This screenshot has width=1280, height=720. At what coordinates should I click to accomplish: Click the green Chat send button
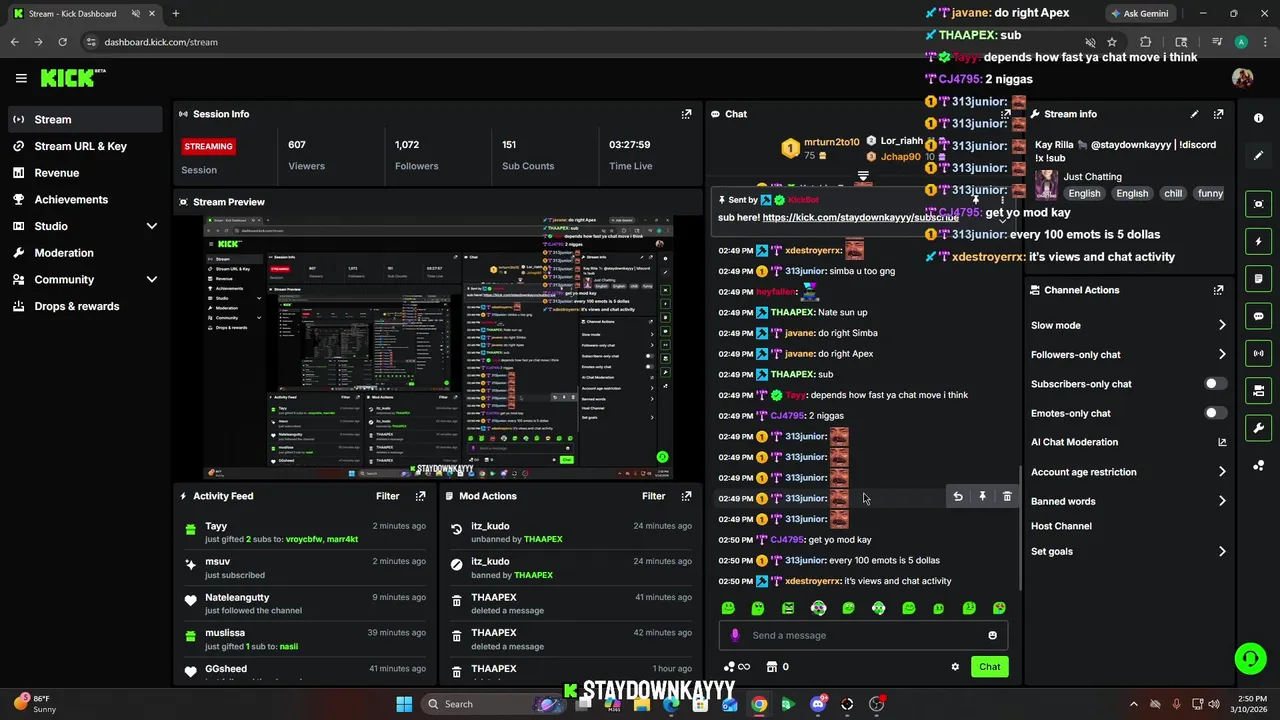point(989,667)
